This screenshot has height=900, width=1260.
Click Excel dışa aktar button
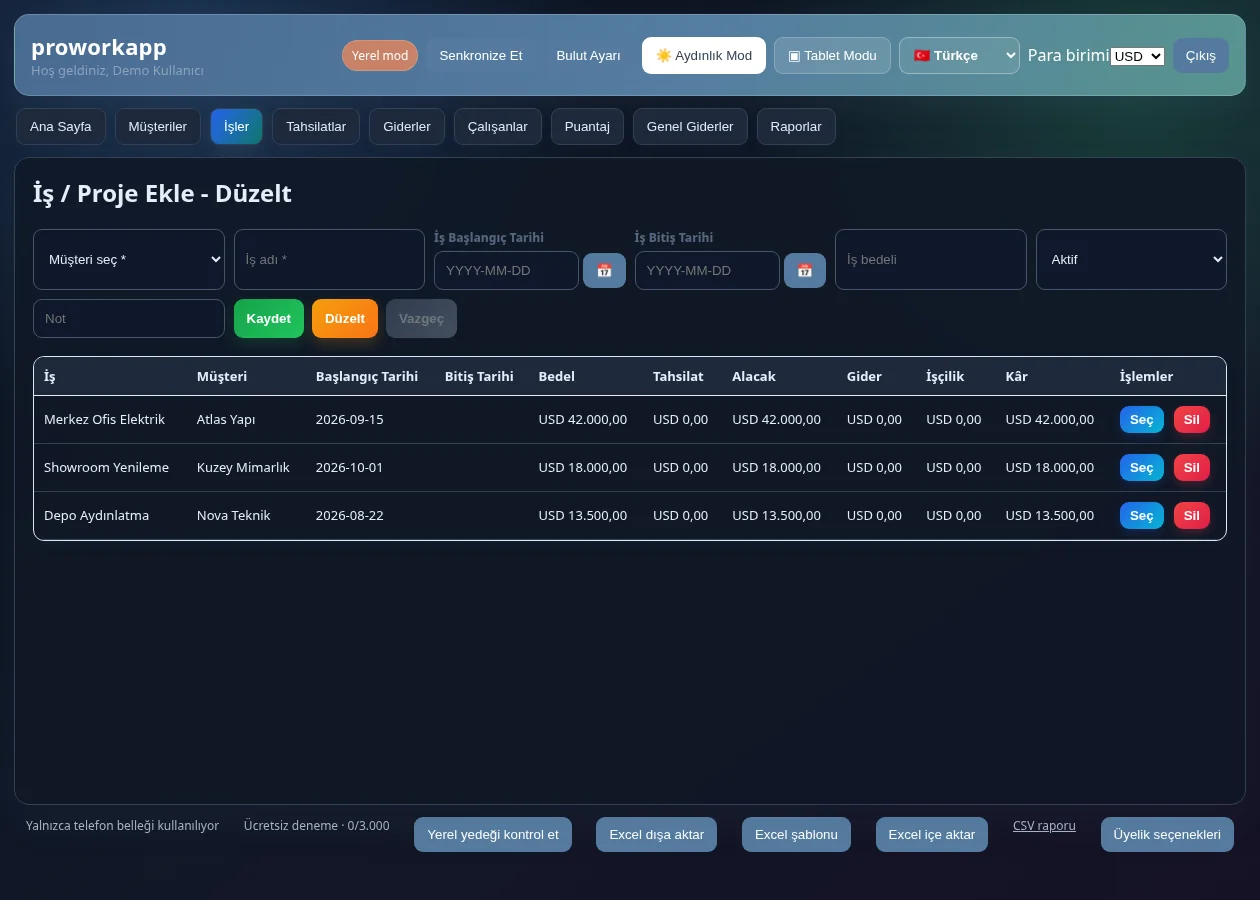click(x=657, y=834)
